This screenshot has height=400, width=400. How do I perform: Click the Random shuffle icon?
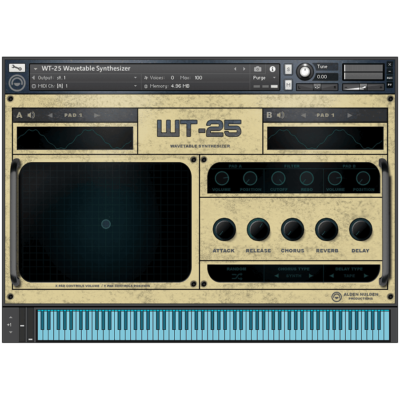click(x=237, y=276)
